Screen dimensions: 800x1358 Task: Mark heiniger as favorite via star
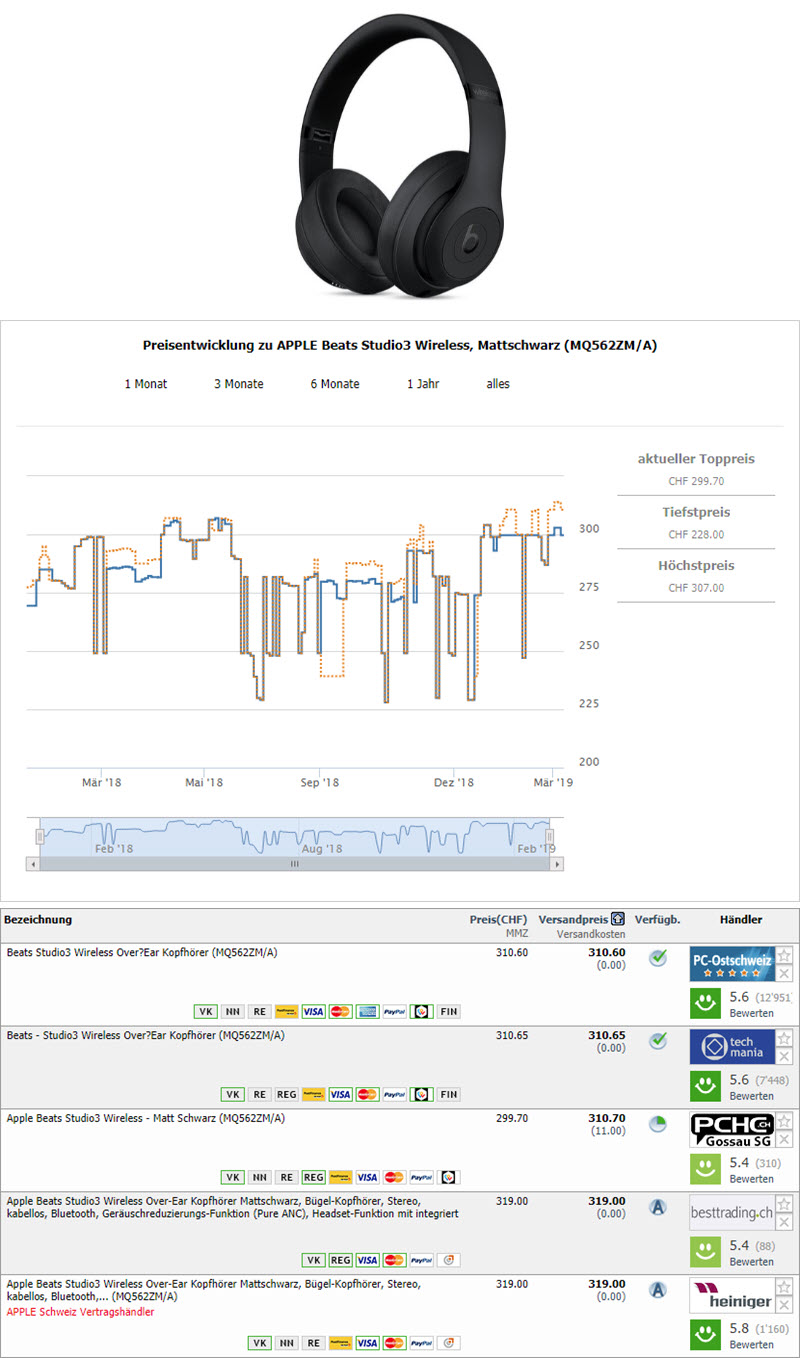point(785,1286)
